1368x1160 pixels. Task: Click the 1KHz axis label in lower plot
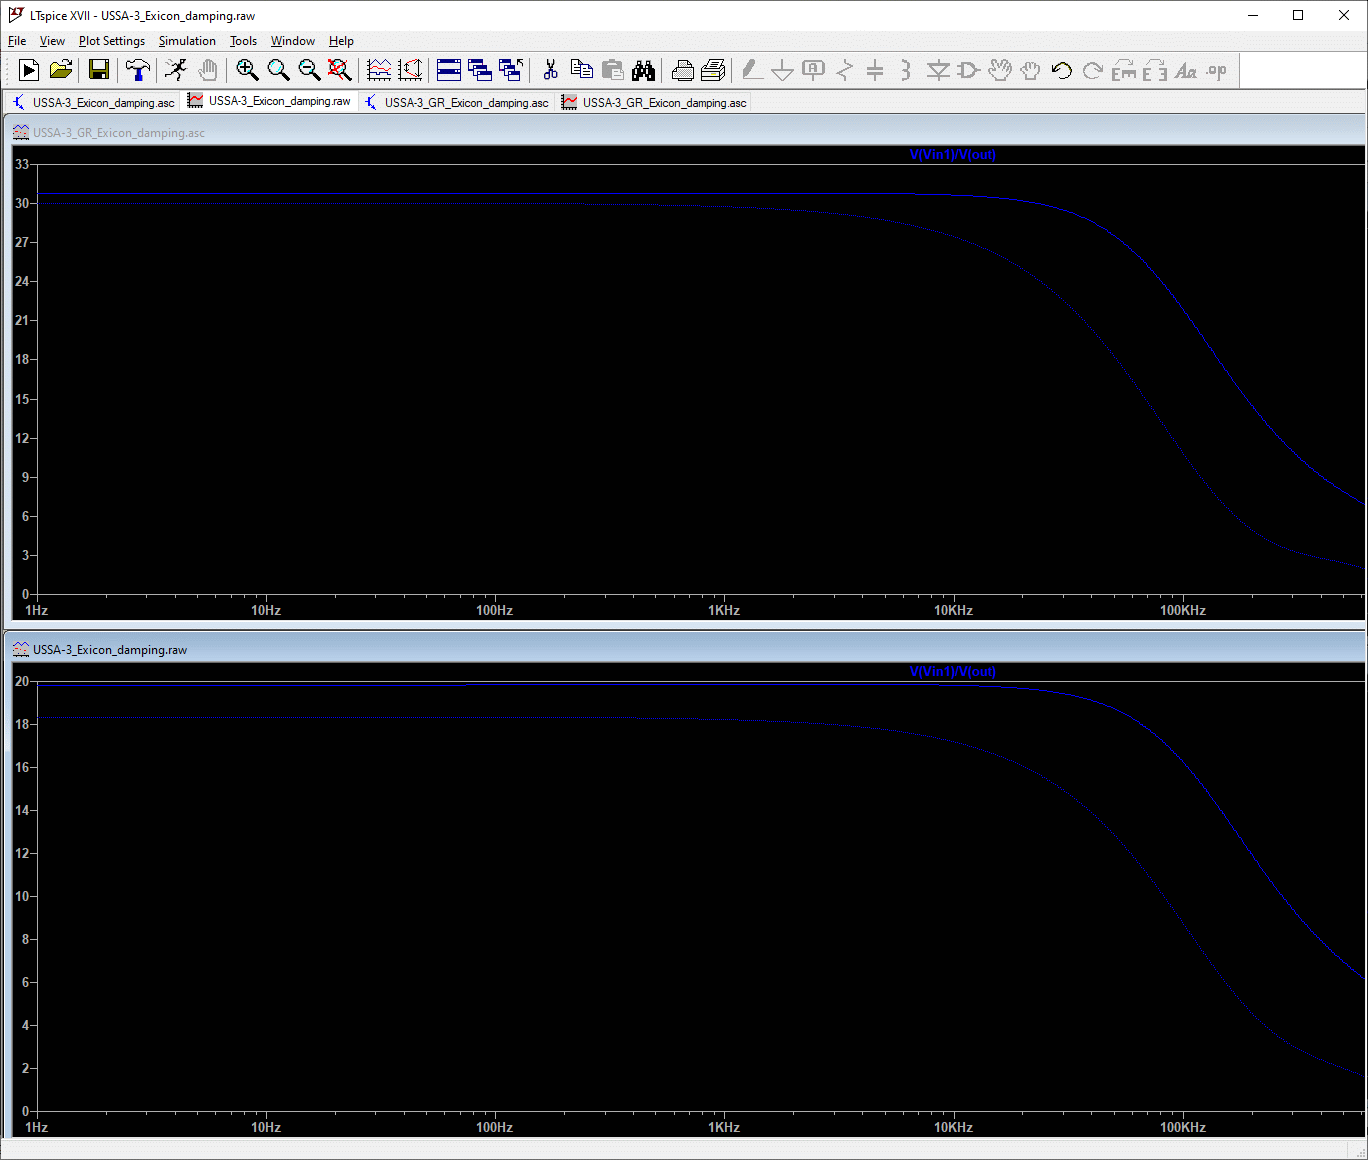point(724,1127)
